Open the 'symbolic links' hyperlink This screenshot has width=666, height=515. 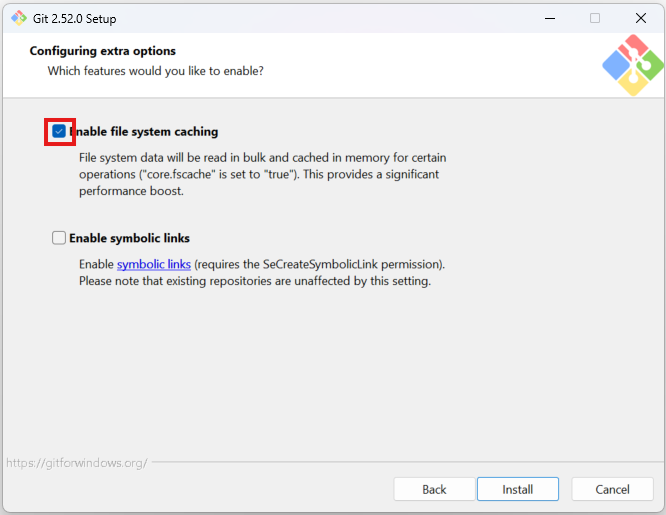point(154,264)
